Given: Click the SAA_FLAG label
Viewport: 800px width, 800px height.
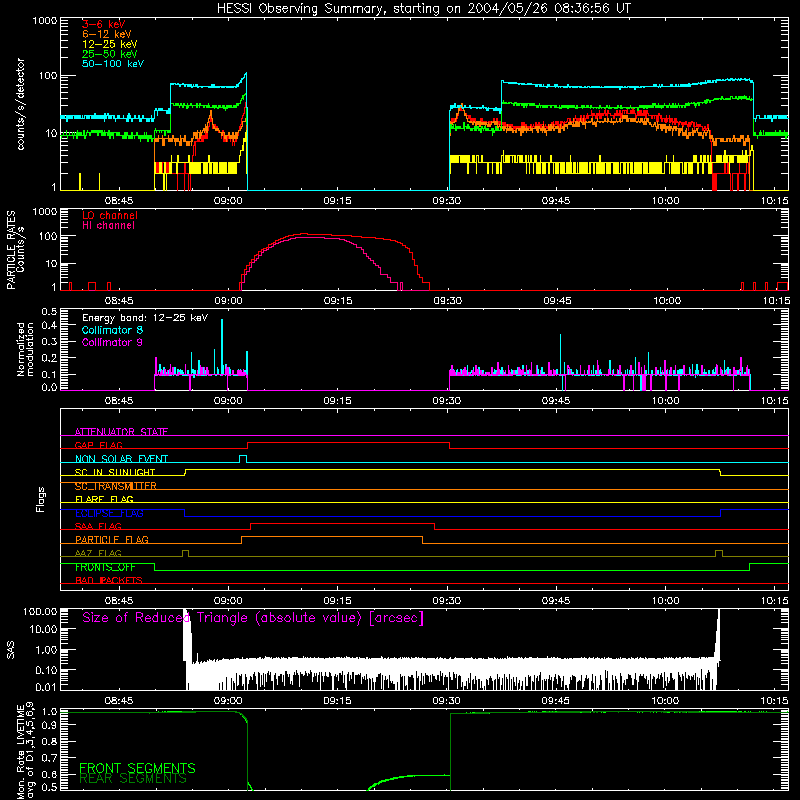Looking at the screenshot, I should (x=98, y=526).
